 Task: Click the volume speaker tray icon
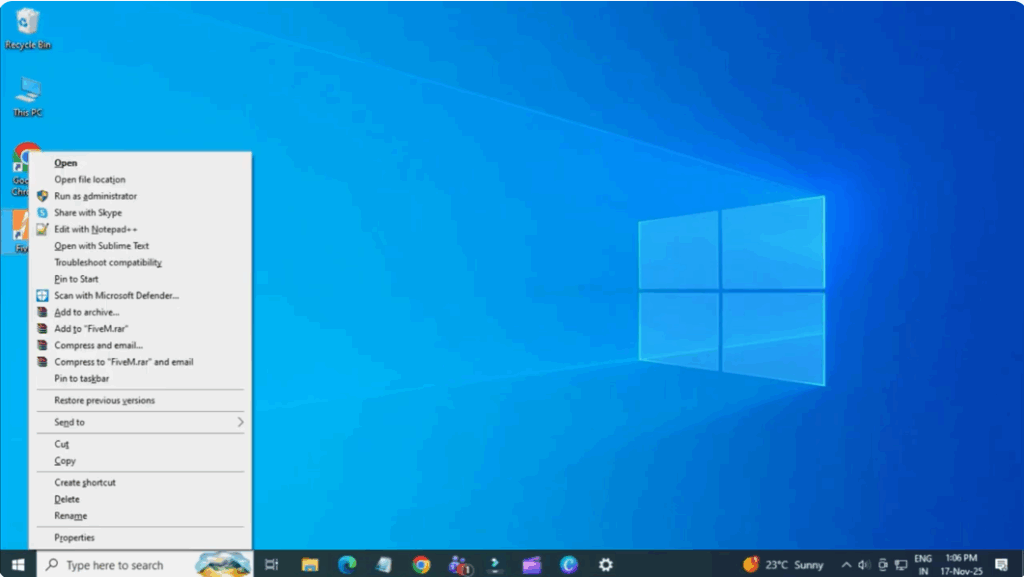(x=864, y=565)
